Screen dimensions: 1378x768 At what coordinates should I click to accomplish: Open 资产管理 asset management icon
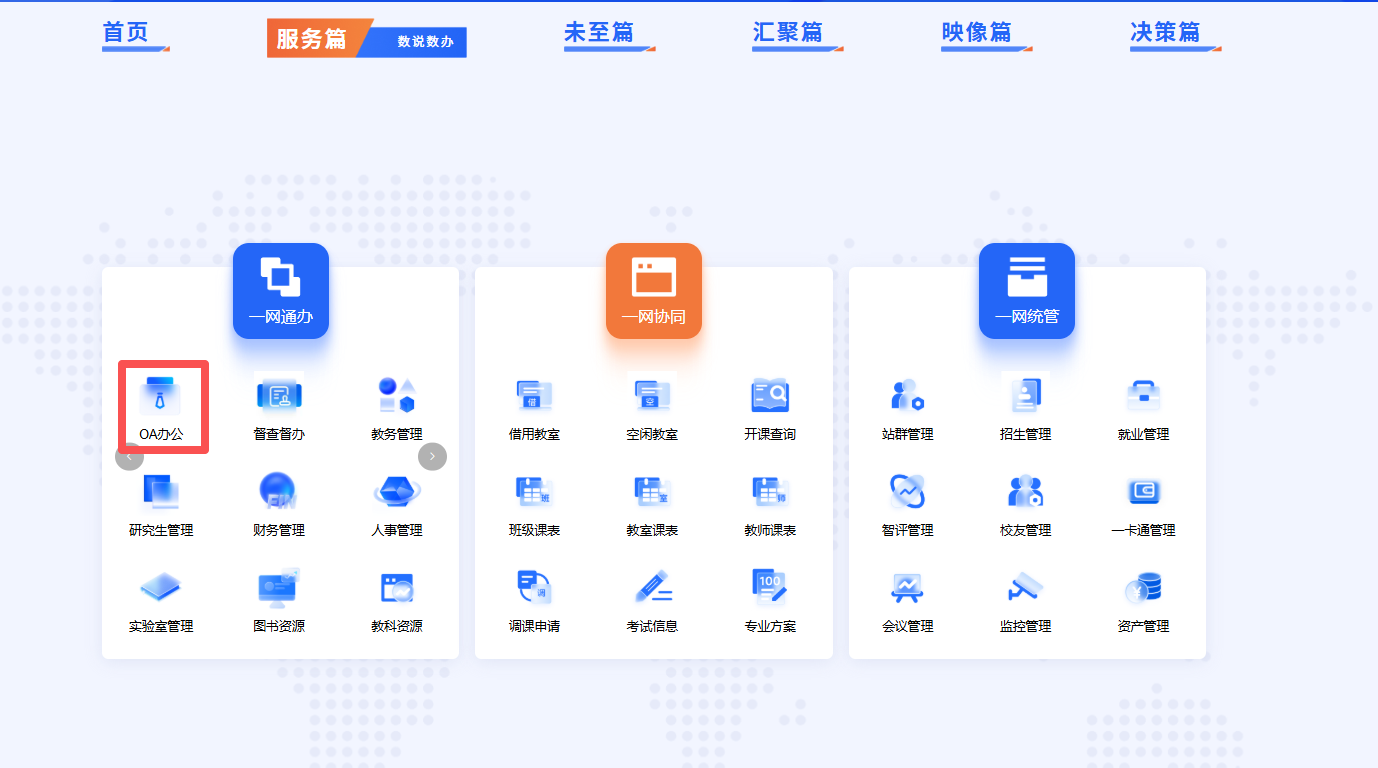pos(1143,589)
